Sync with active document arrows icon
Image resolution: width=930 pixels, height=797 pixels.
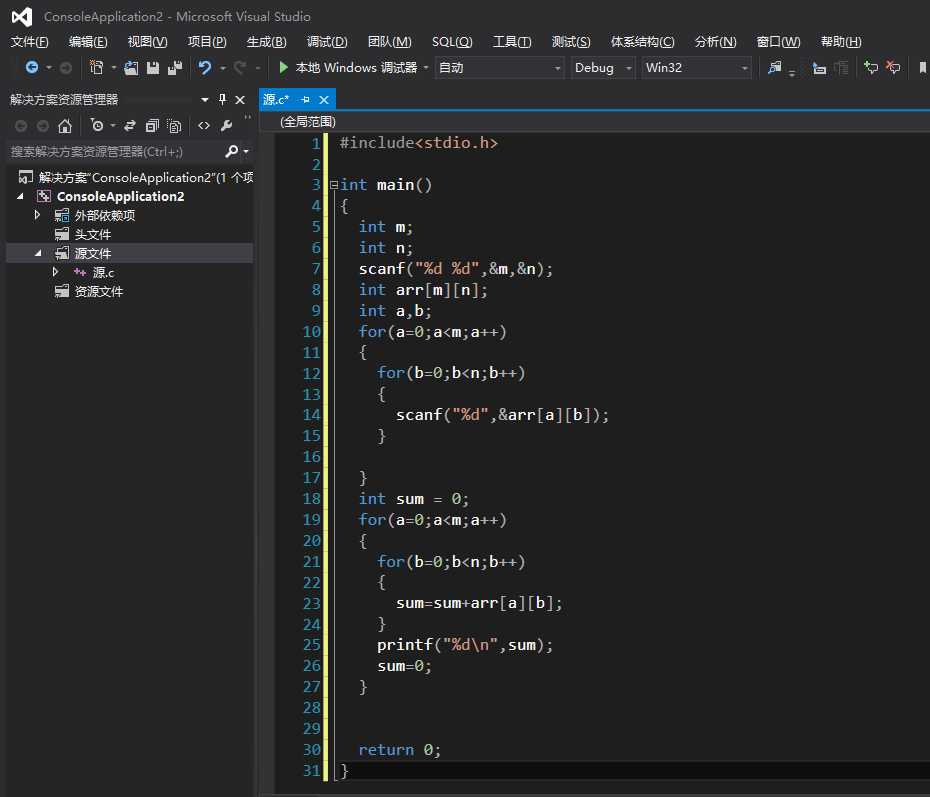[x=130, y=126]
